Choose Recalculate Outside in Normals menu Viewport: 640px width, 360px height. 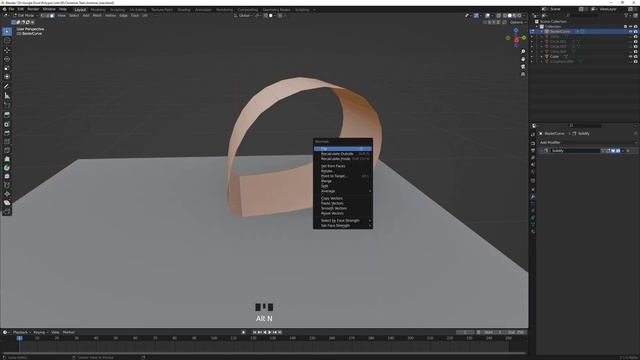(x=343, y=153)
